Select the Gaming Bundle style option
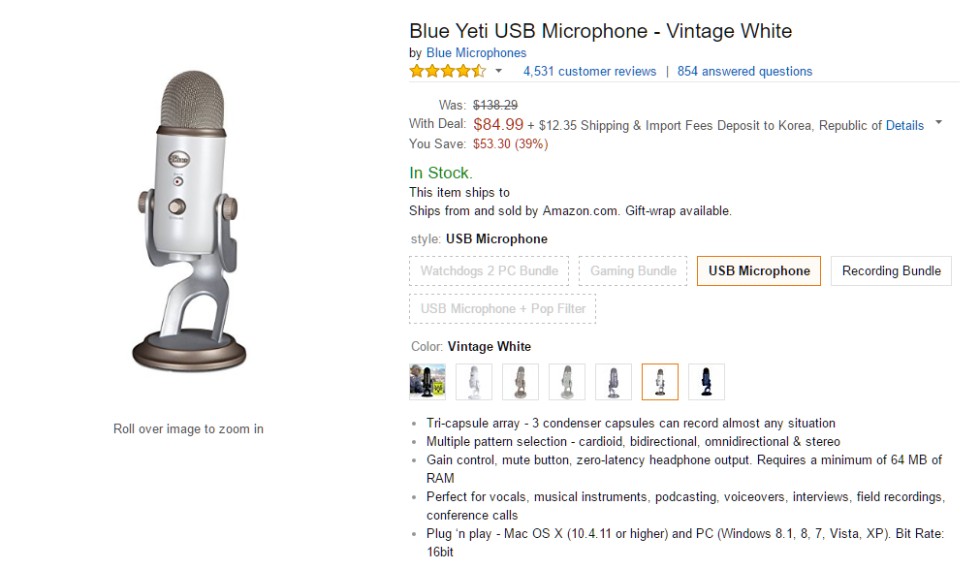Screen dimensions: 980x567 point(633,271)
